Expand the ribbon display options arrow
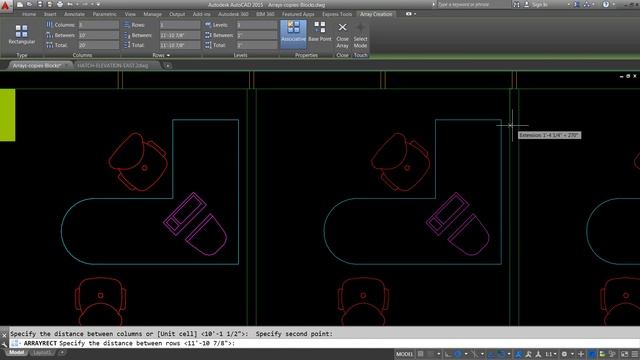This screenshot has width=640, height=360. [x=415, y=14]
